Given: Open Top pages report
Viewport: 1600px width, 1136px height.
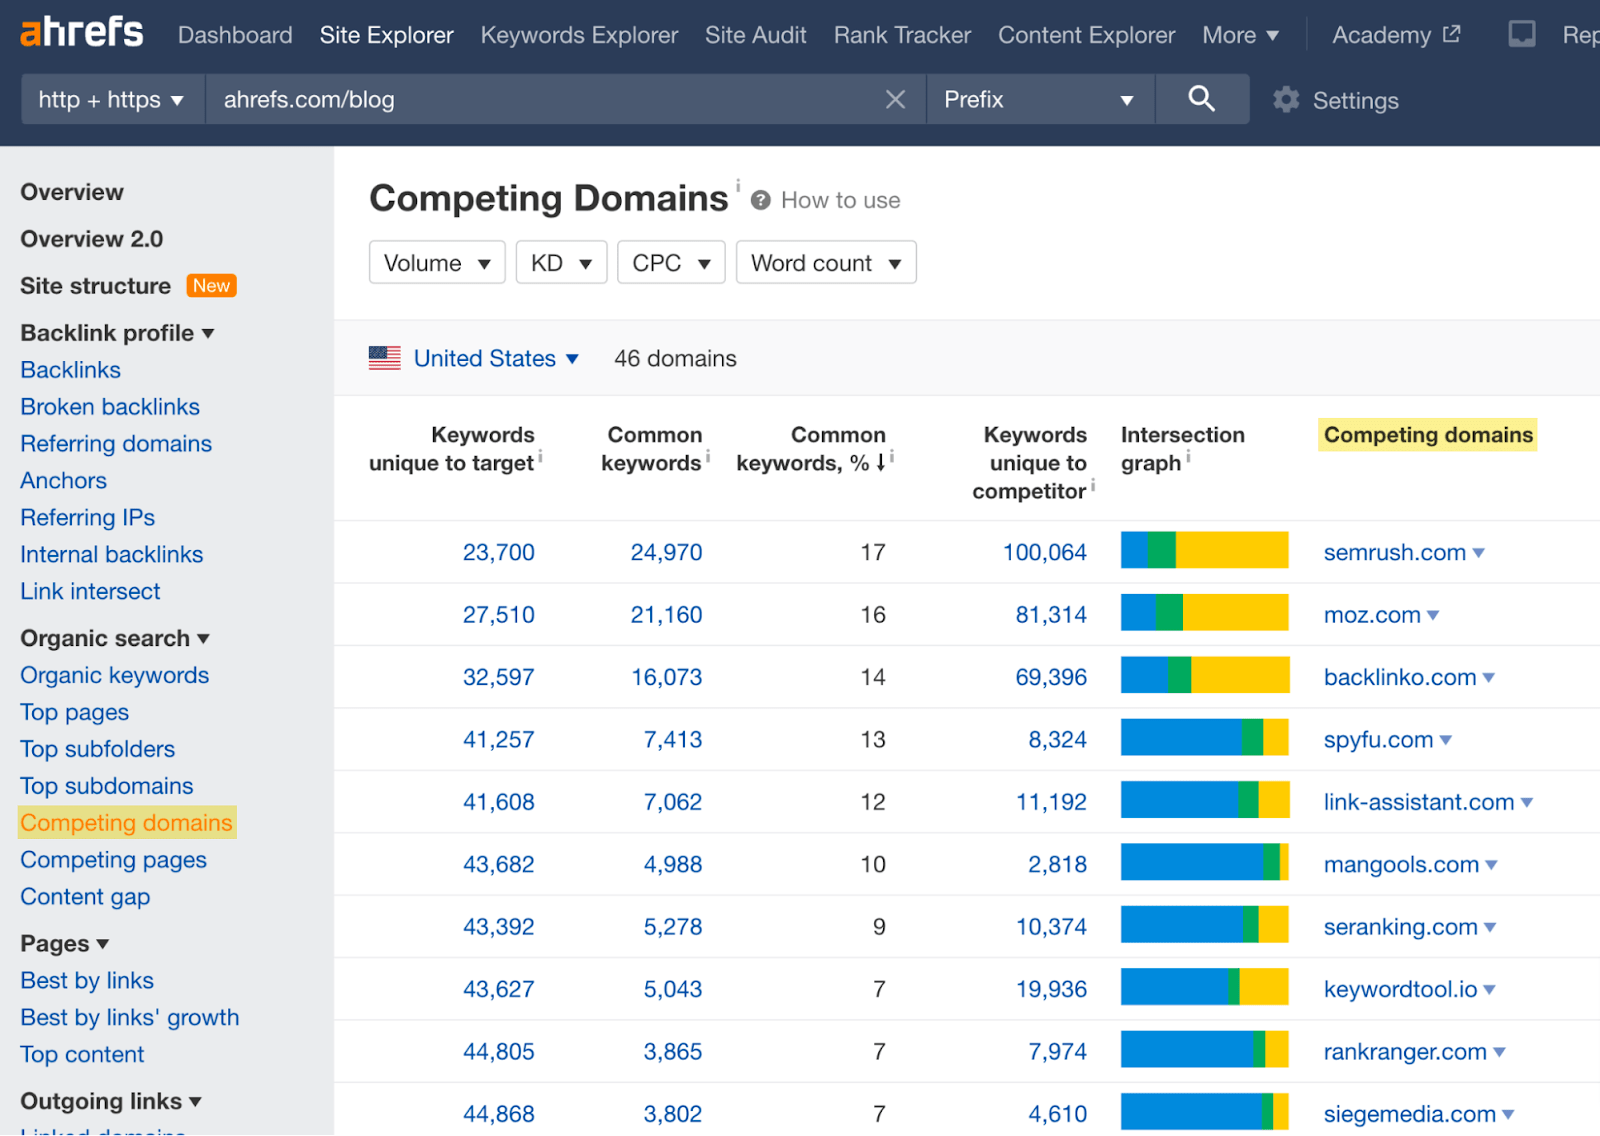Looking at the screenshot, I should pyautogui.click(x=75, y=712).
